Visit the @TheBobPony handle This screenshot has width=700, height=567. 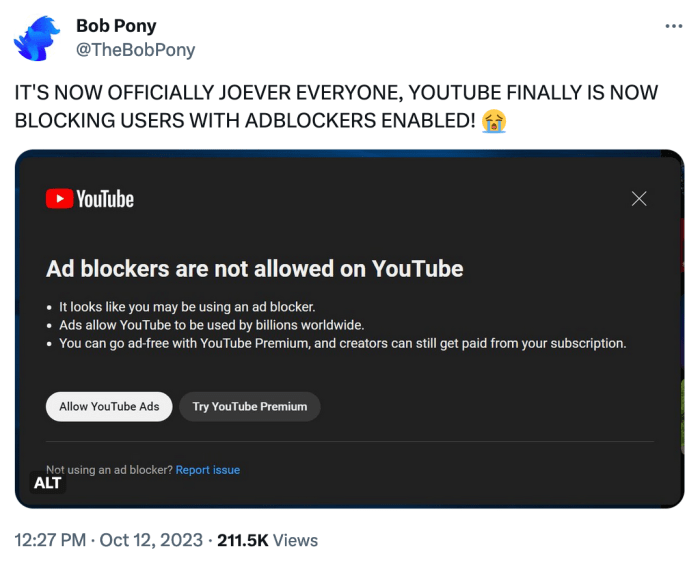point(135,50)
